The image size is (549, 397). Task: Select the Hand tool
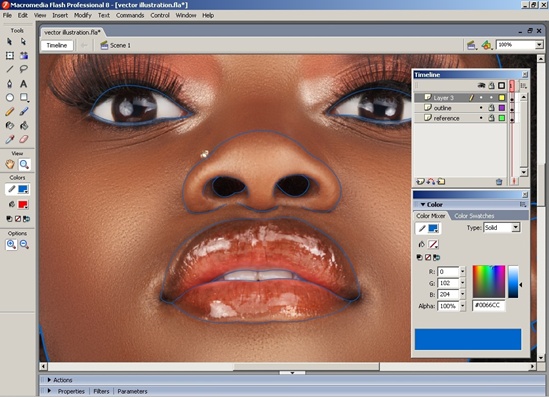[x=10, y=164]
